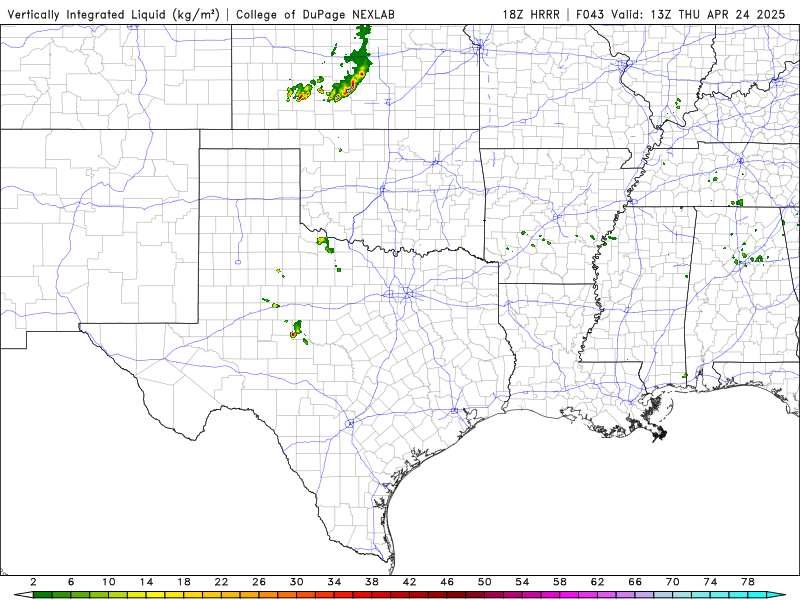
Task: Click the legend value 14
Action: click(146, 582)
